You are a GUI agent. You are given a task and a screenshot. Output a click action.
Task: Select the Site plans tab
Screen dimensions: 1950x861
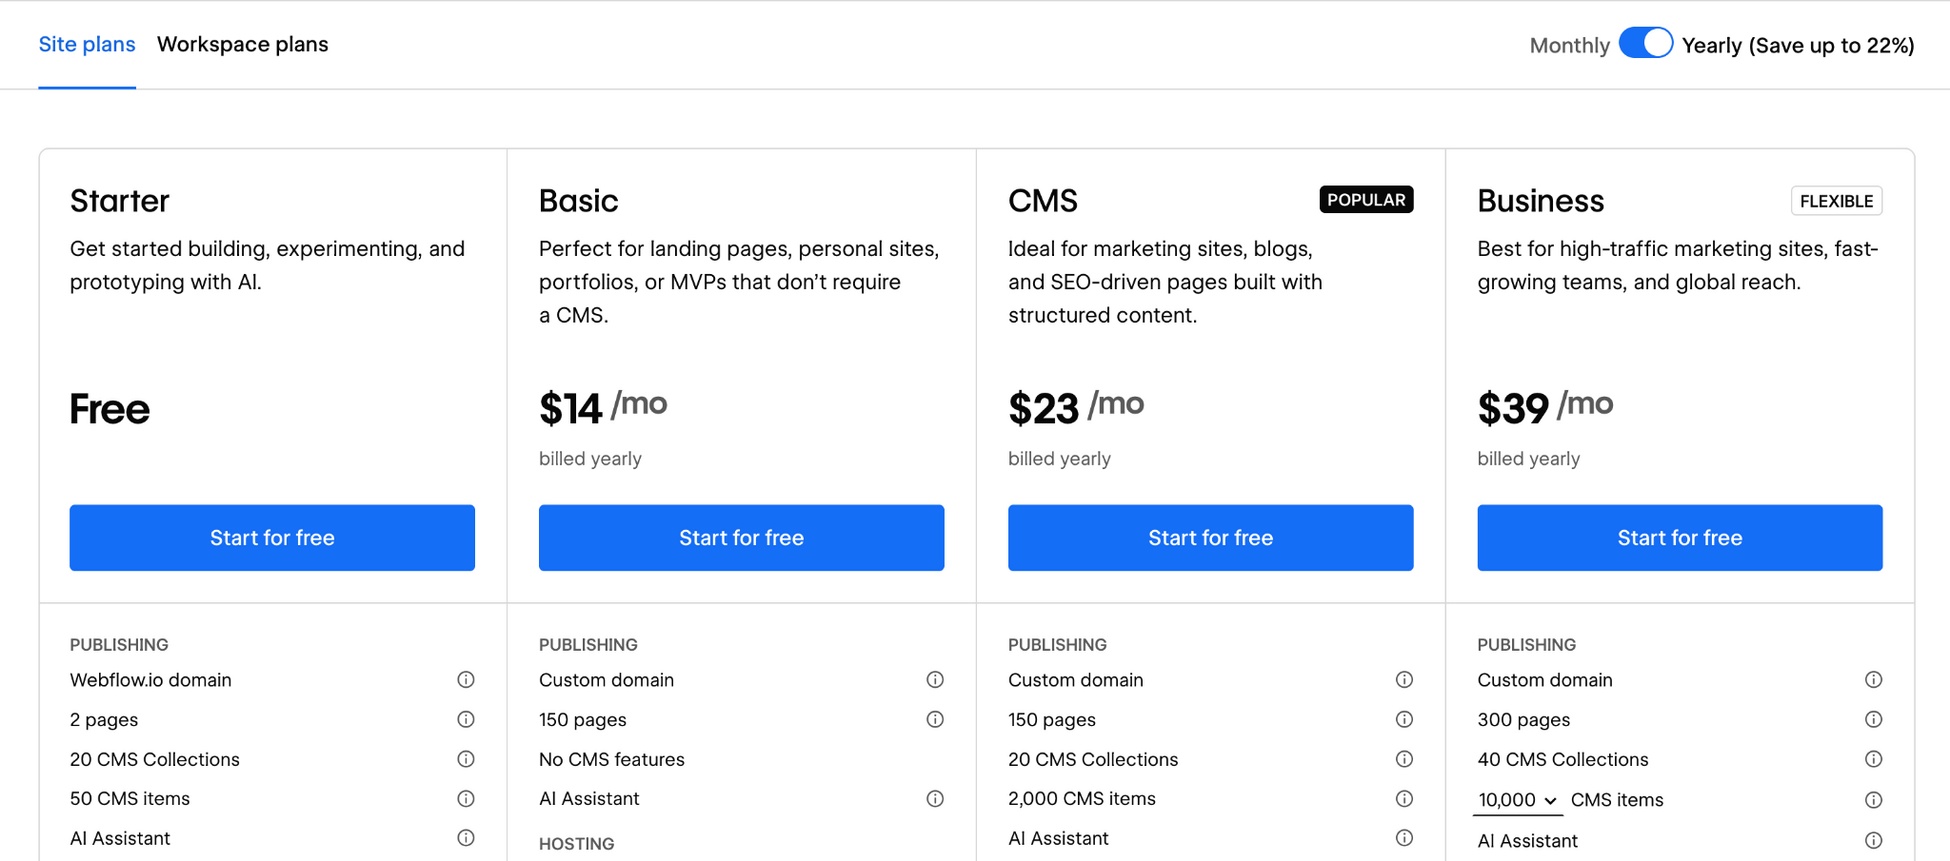point(87,44)
